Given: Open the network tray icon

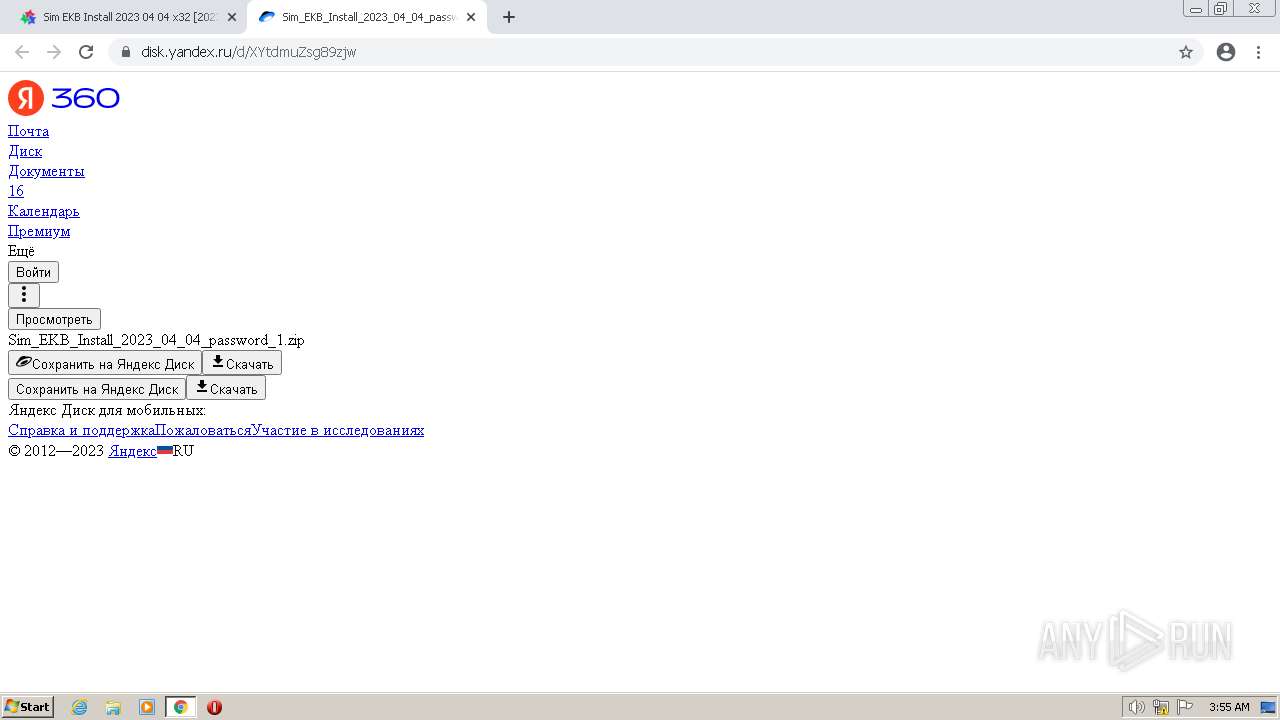Looking at the screenshot, I should (x=1161, y=707).
